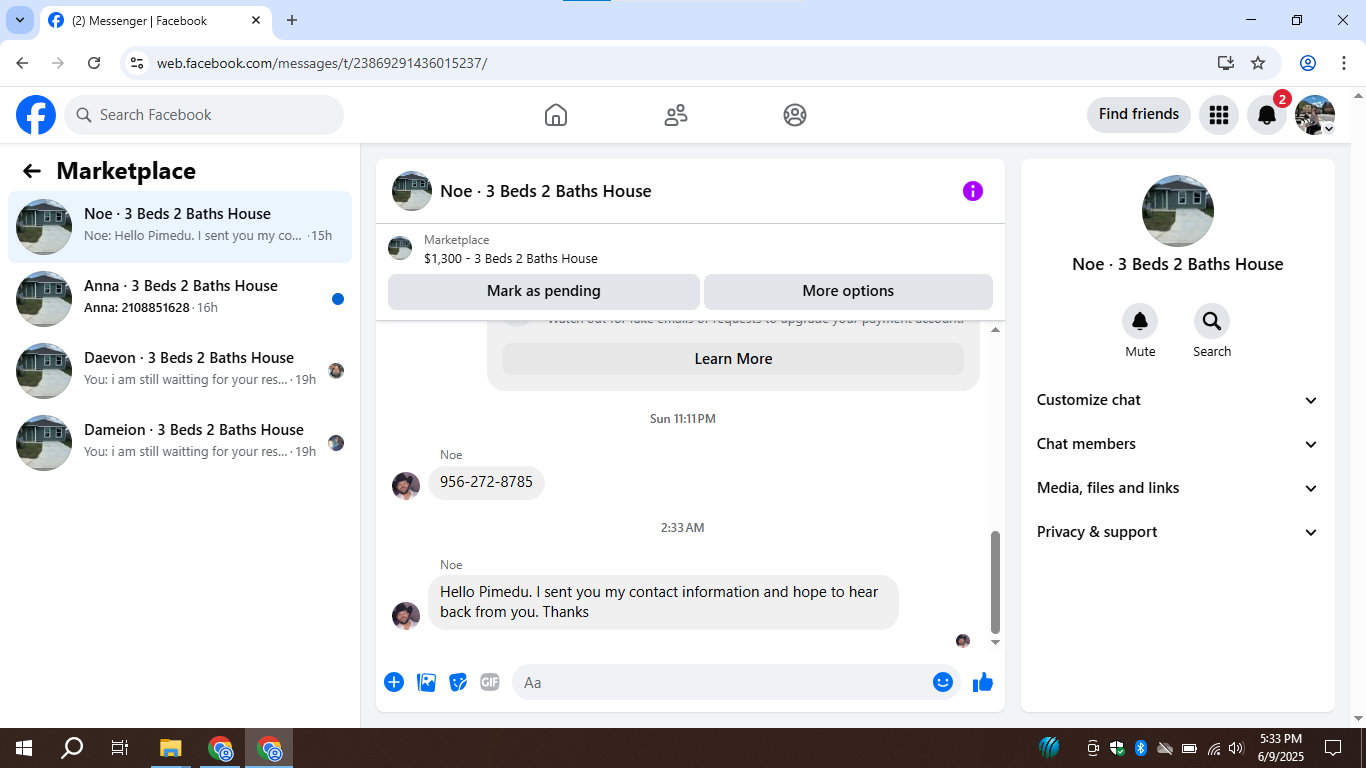Expand Chat members section

pos(1178,444)
